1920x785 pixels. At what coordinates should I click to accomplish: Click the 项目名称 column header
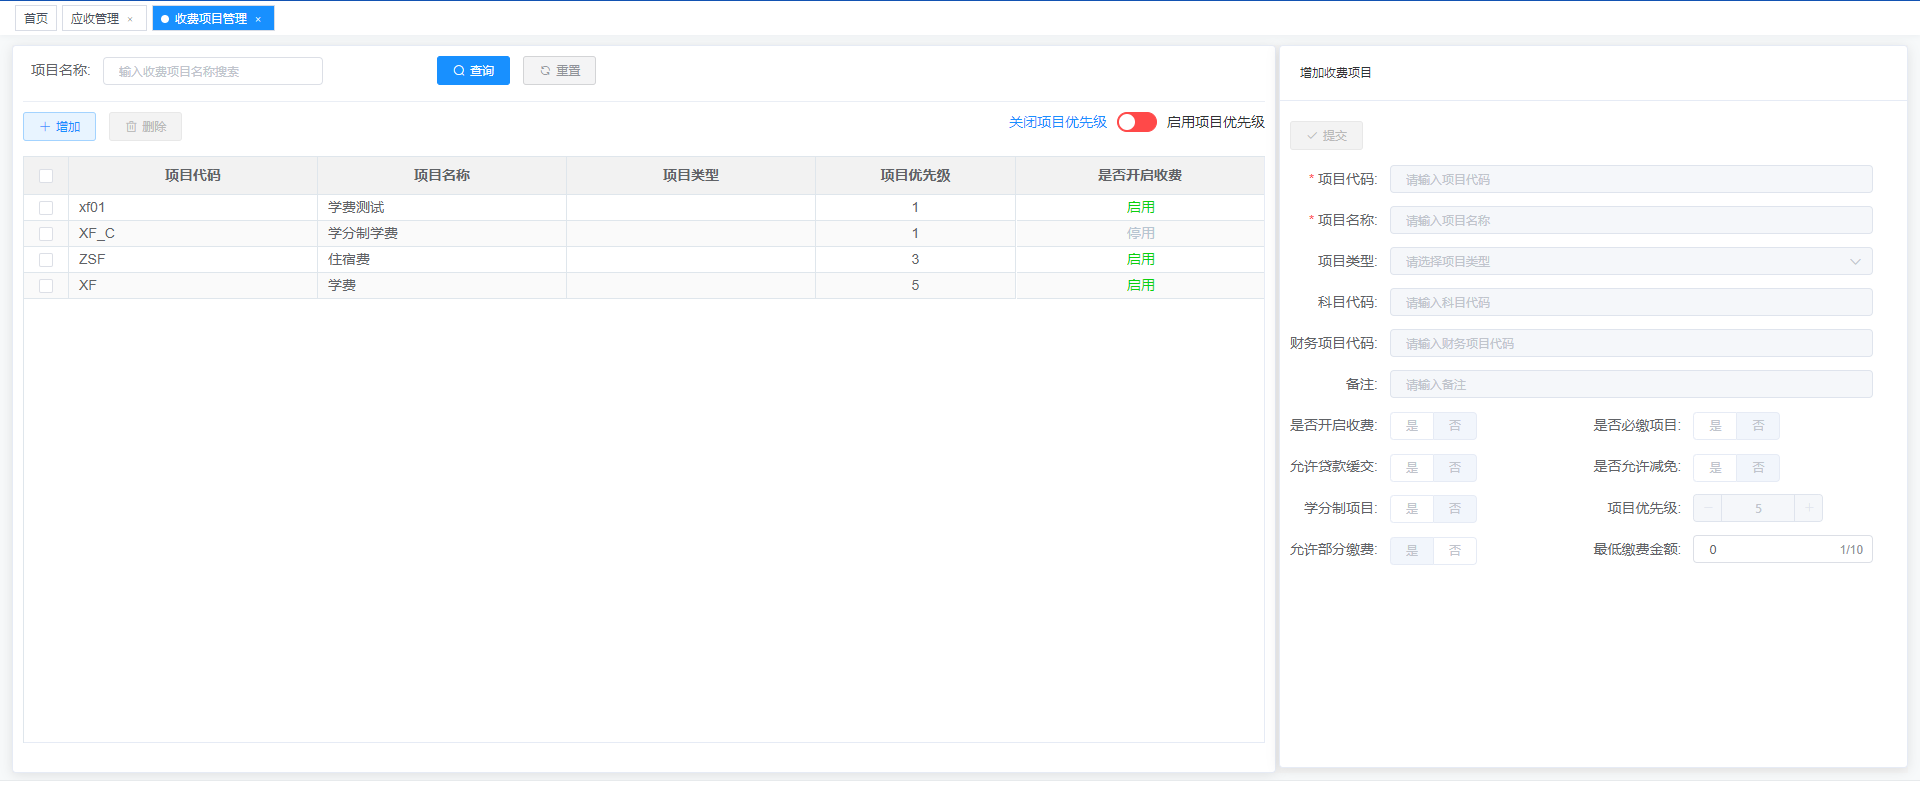[x=442, y=175]
